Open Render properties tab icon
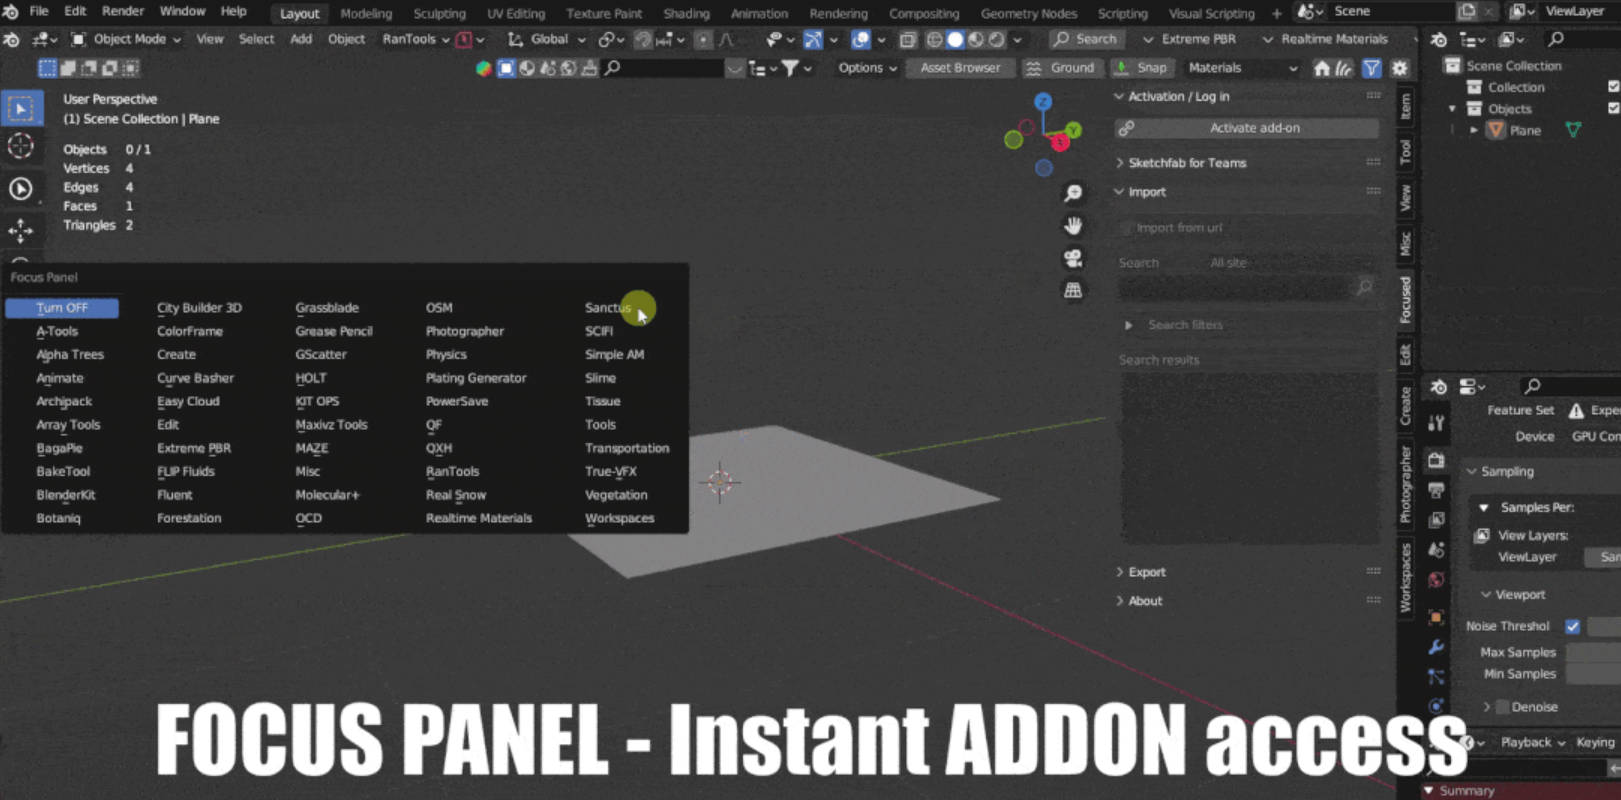Screen dimensions: 1621x800 (x=1436, y=460)
